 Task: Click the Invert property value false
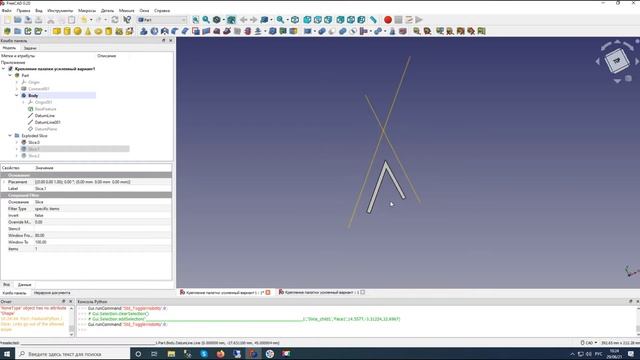[x=102, y=216]
